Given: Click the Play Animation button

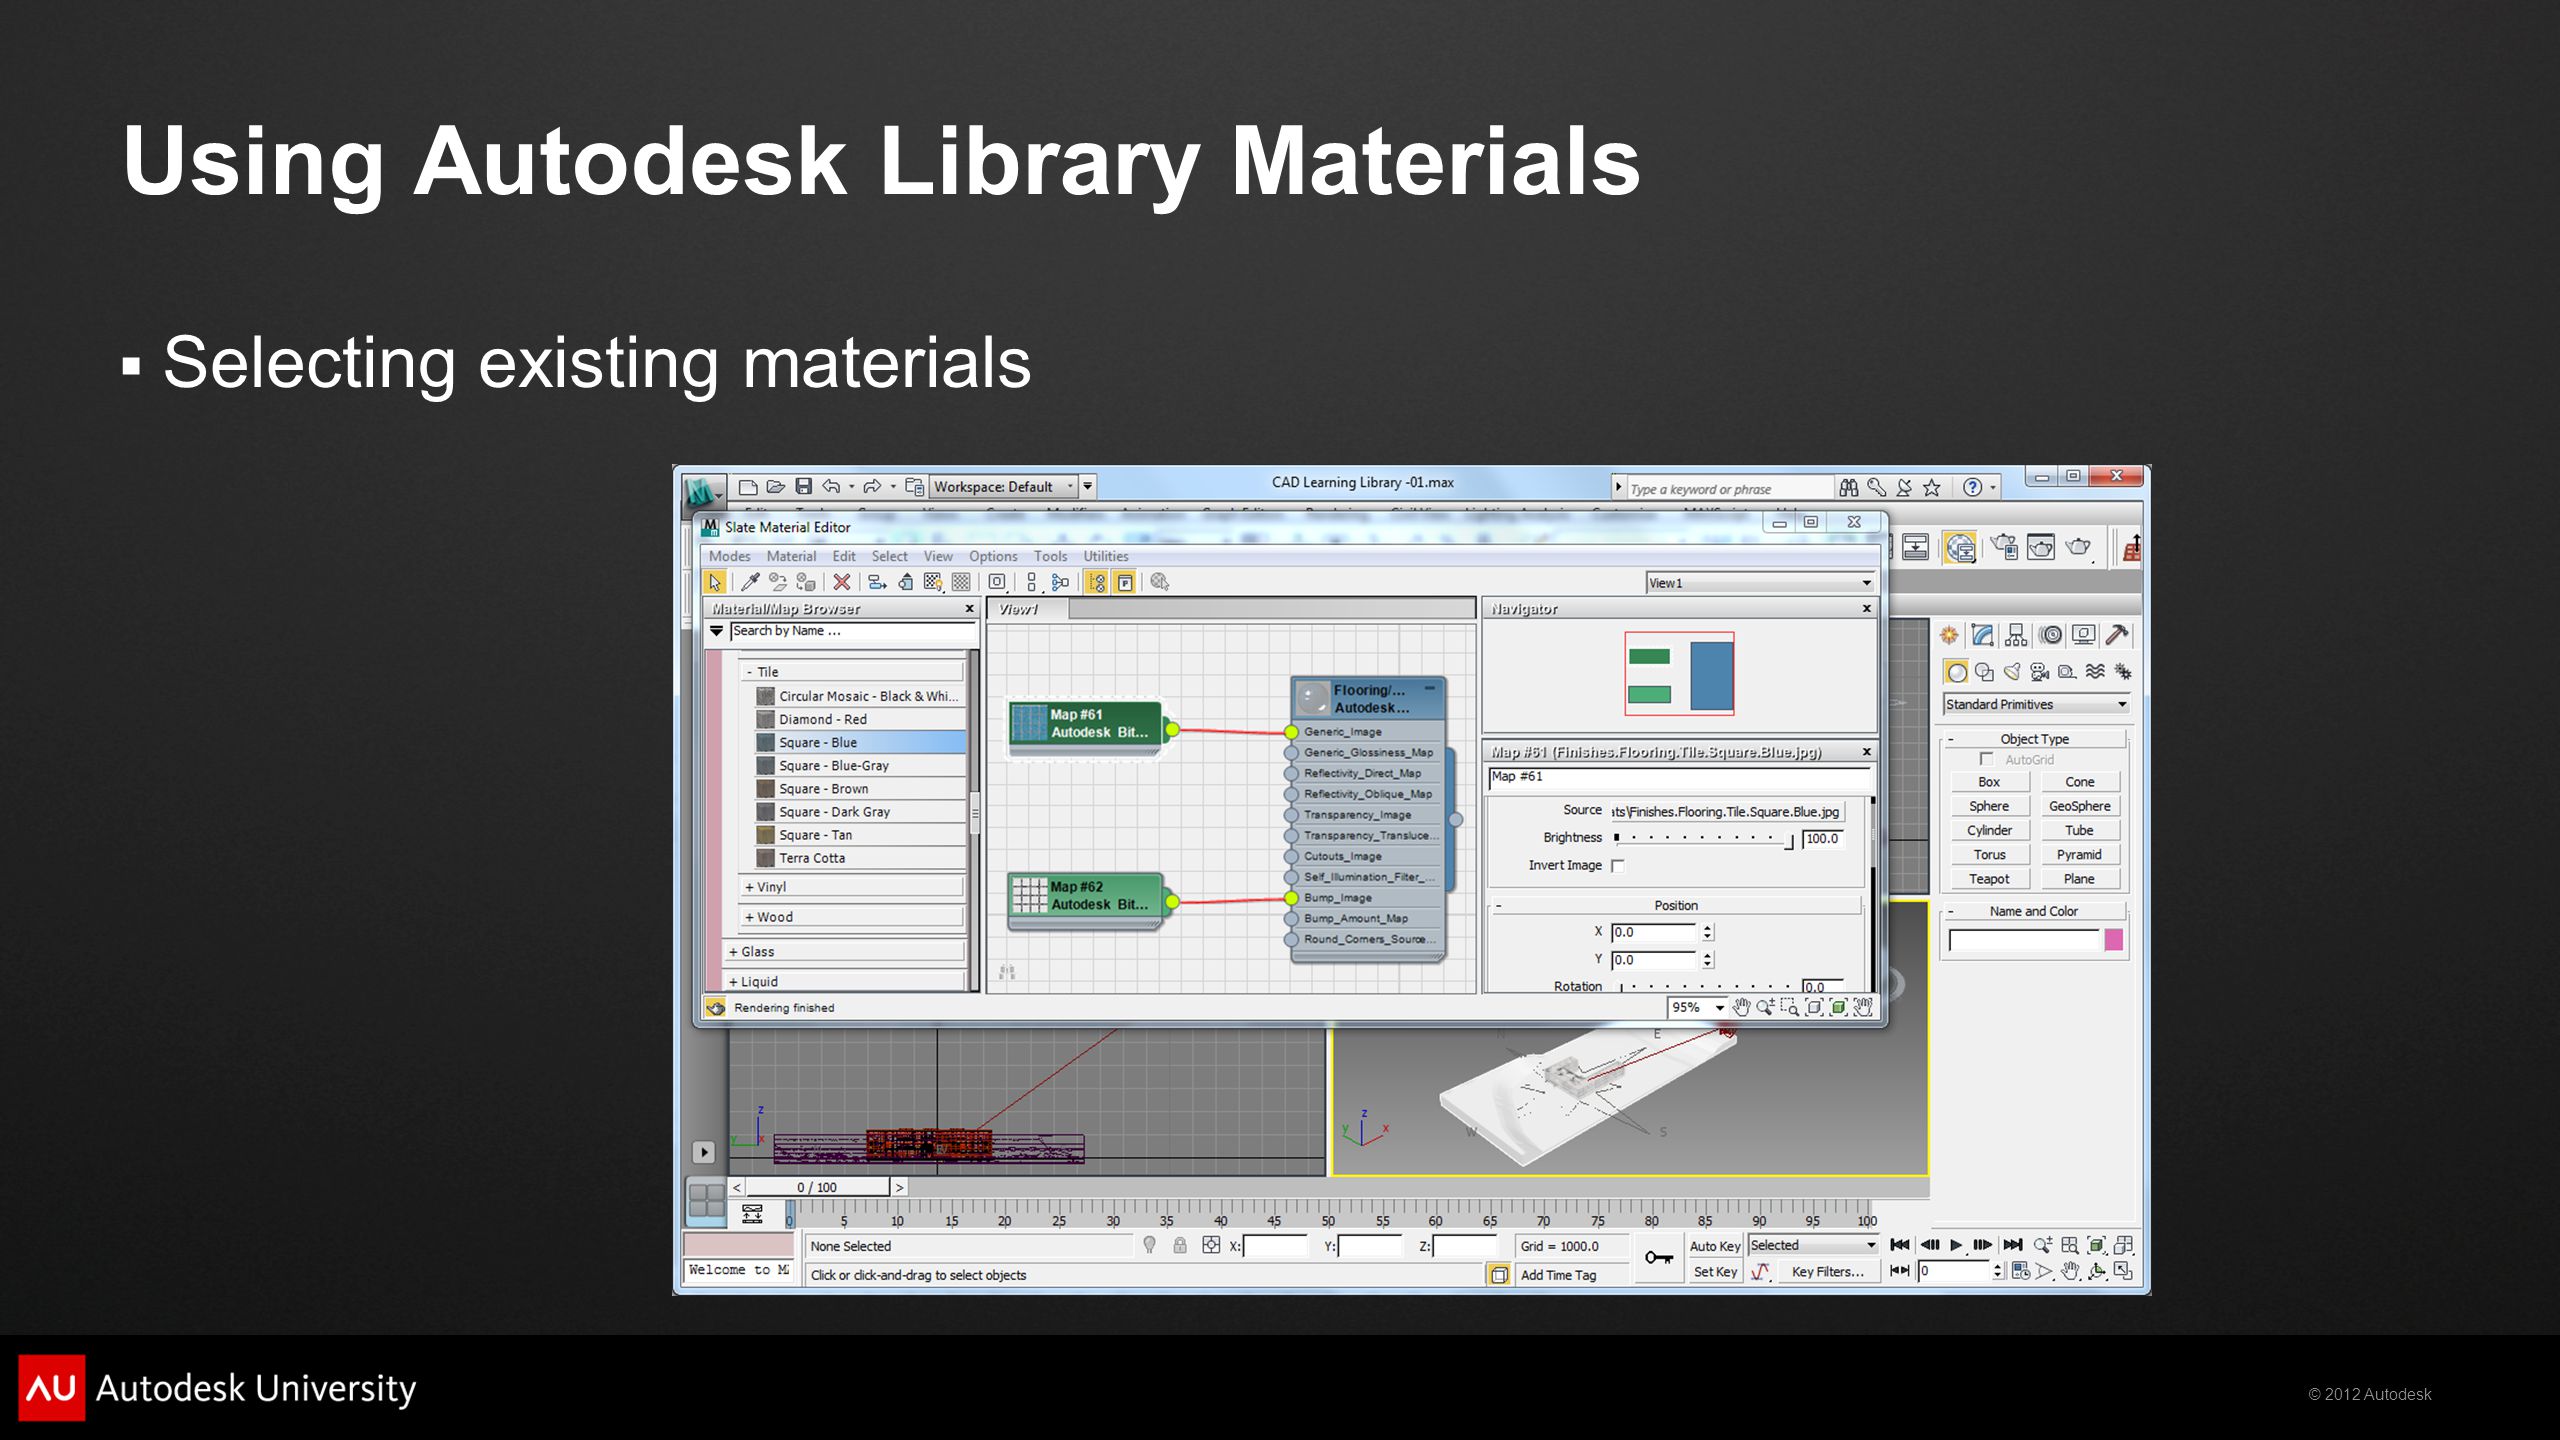Looking at the screenshot, I should [x=1956, y=1245].
